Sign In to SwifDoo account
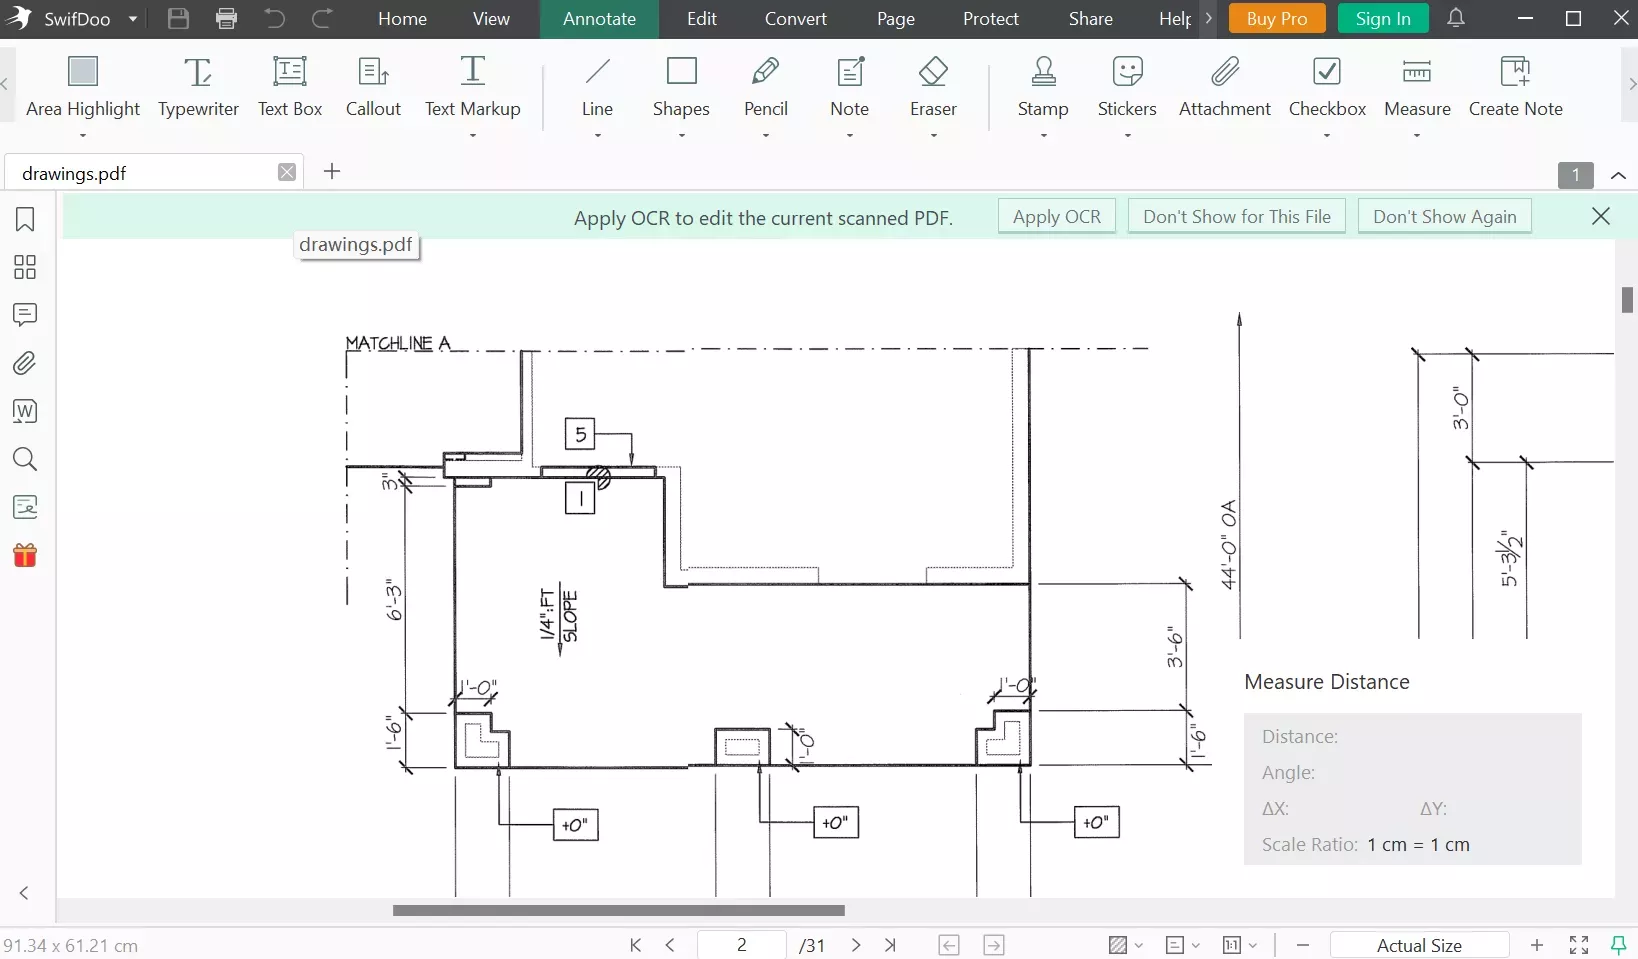This screenshot has width=1638, height=959. [1382, 18]
